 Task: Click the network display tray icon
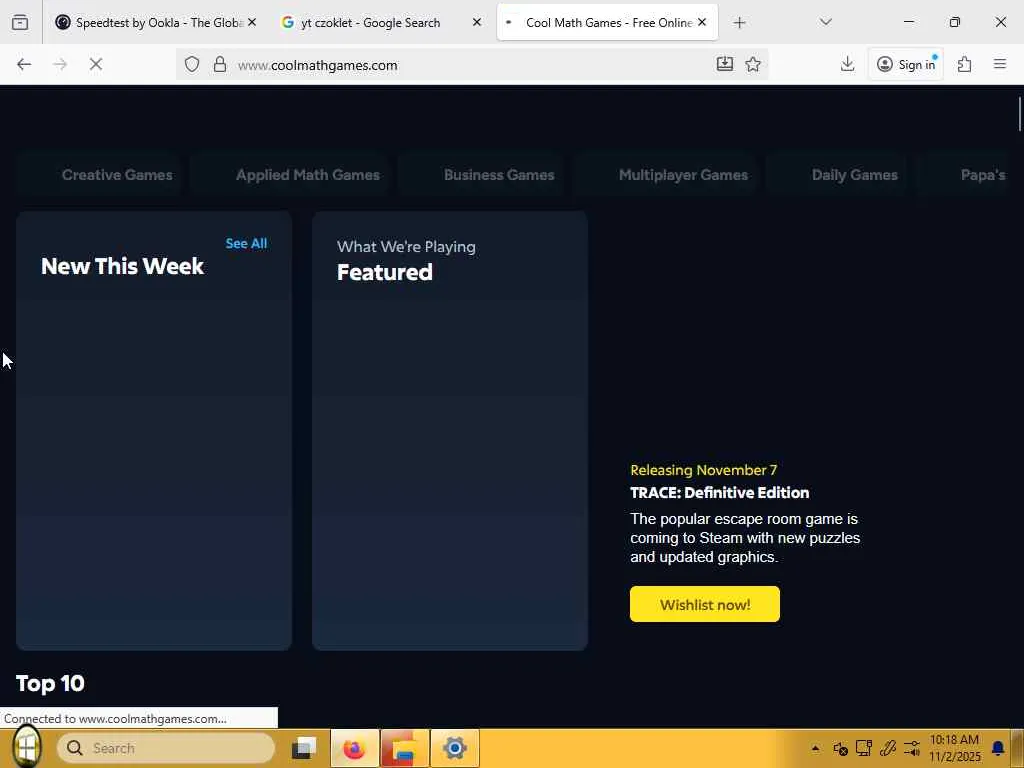(864, 748)
